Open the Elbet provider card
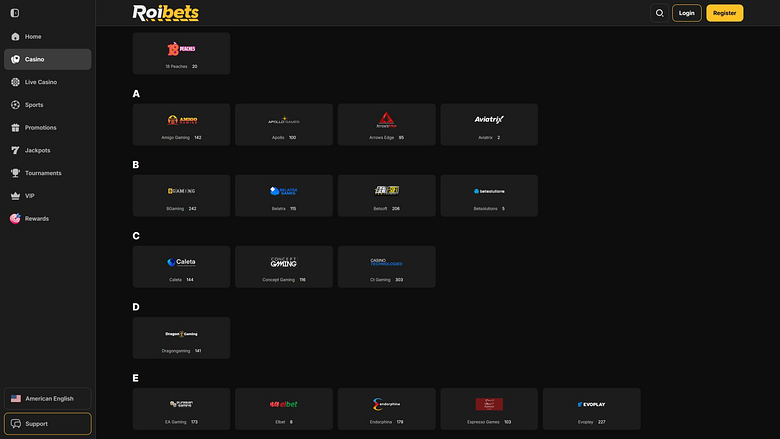 (284, 409)
